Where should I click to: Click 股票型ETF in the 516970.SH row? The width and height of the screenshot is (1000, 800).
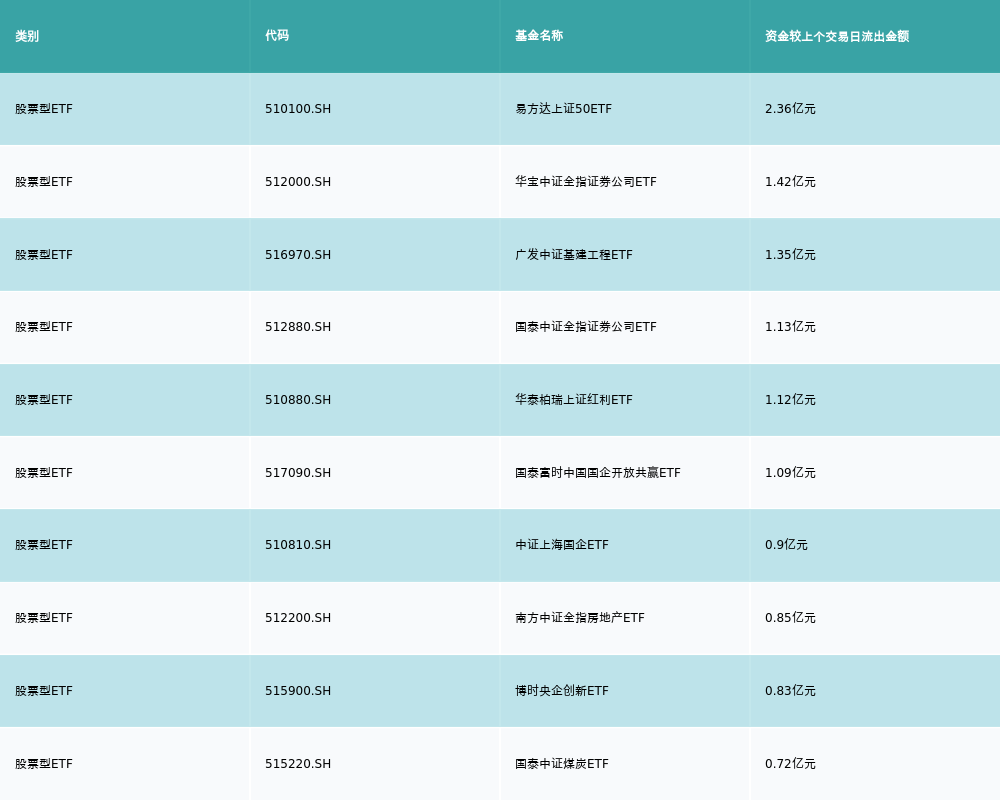[x=44, y=255]
